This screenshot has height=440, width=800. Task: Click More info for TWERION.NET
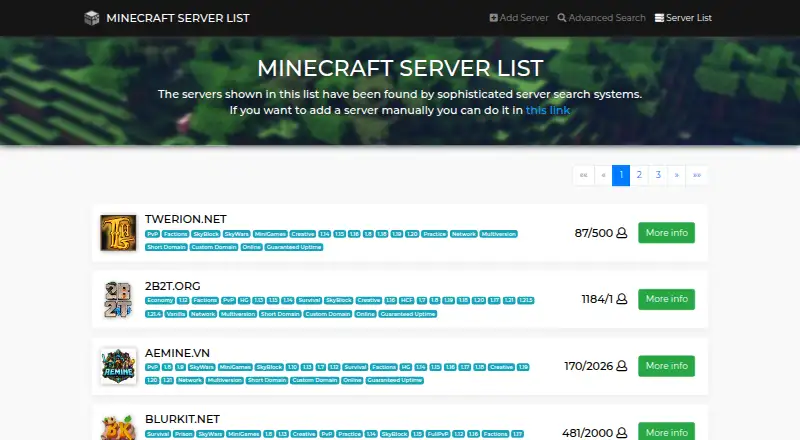(666, 233)
